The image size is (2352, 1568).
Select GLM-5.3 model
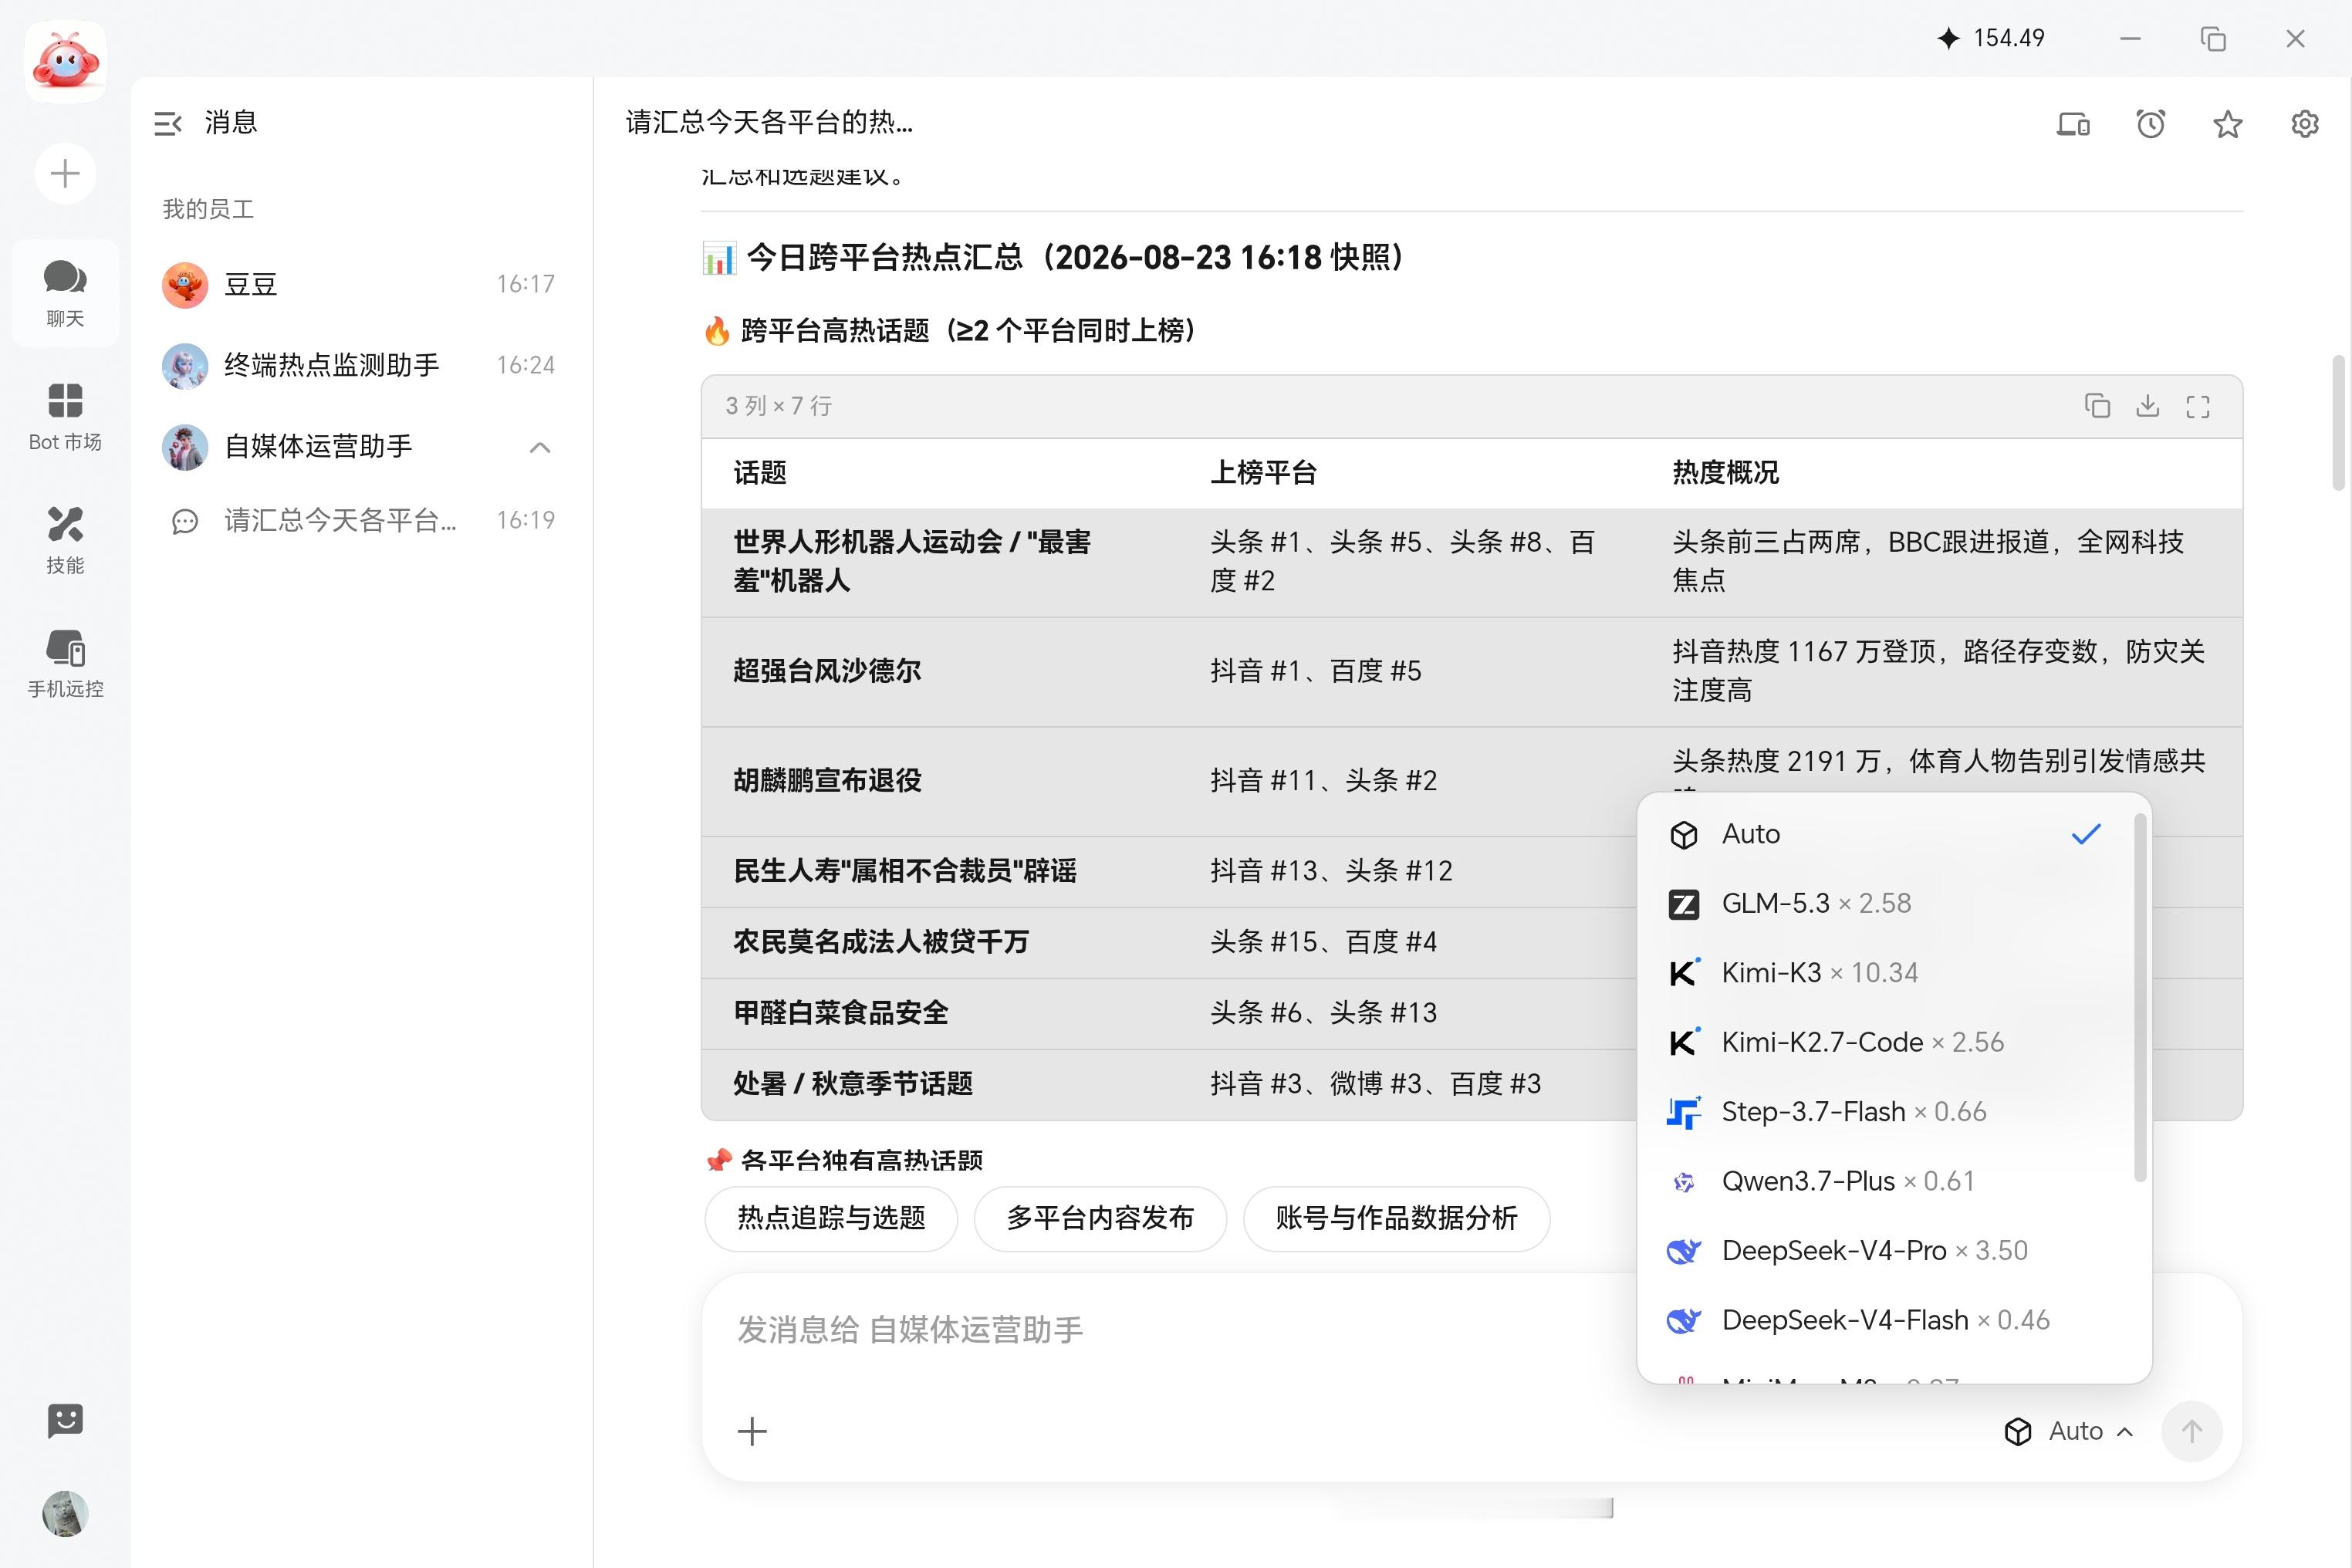1886,904
